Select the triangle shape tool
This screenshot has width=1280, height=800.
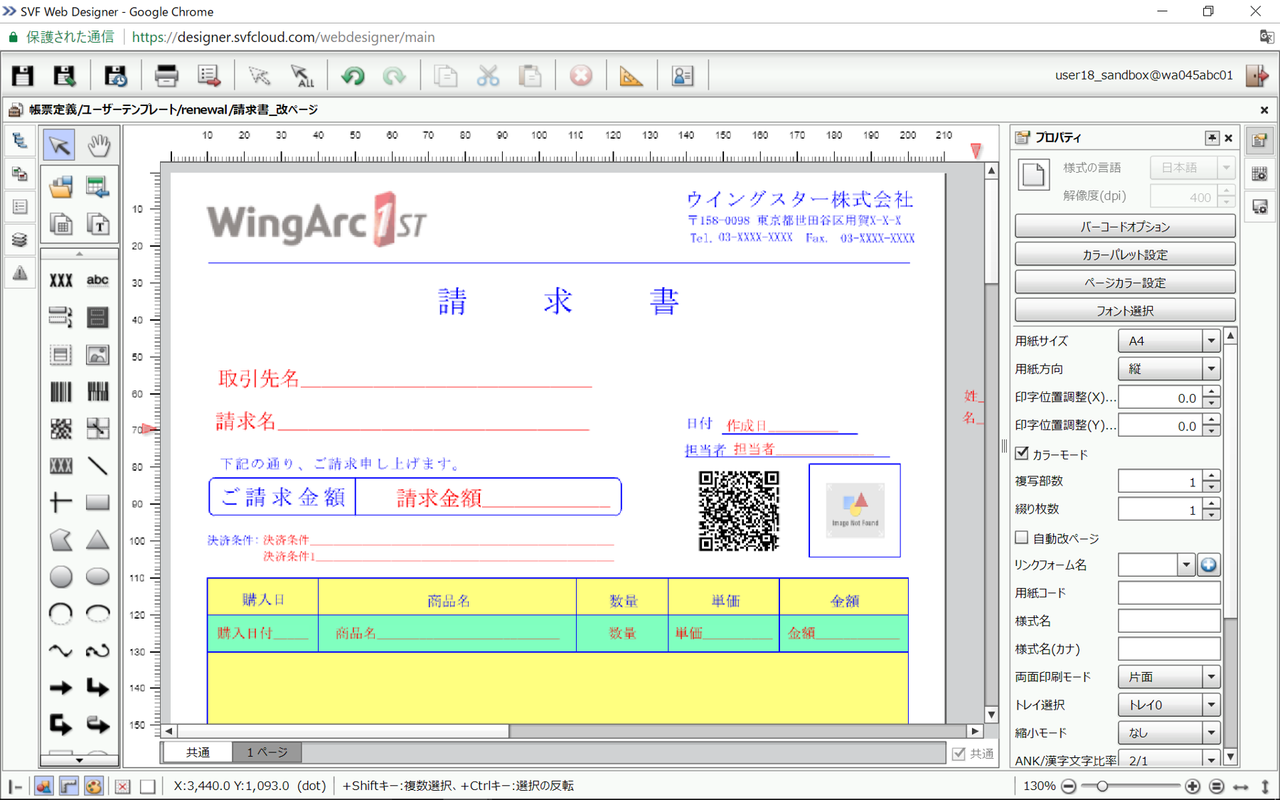click(97, 540)
